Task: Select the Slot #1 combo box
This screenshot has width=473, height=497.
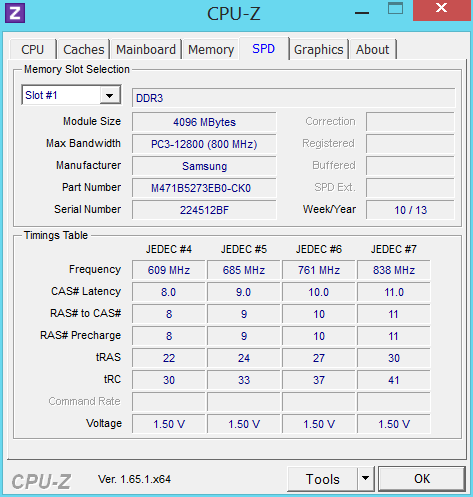Action: 71,95
